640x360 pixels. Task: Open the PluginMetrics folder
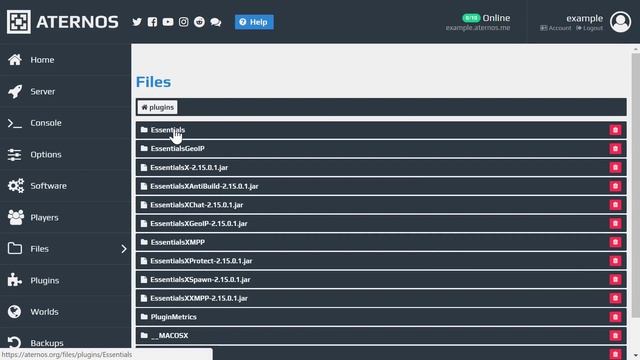[173, 317]
